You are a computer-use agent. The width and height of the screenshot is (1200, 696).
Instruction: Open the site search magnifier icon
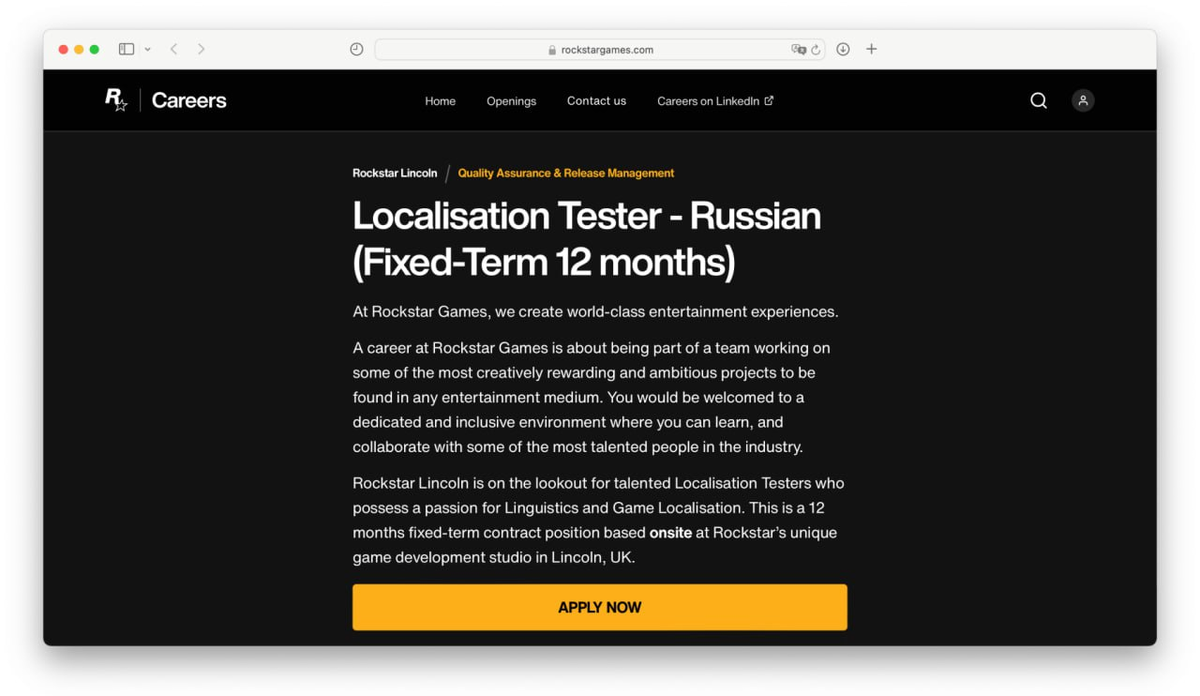click(1038, 100)
